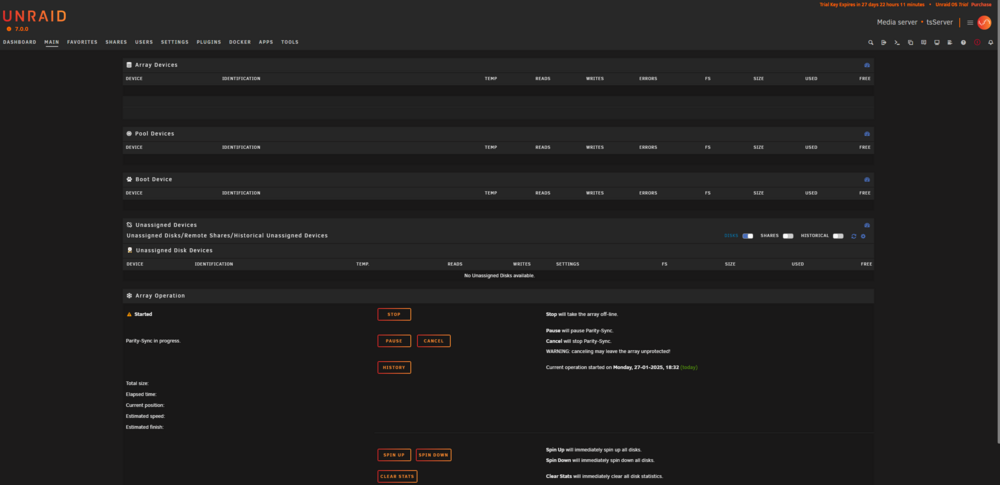The height and width of the screenshot is (485, 1000).
Task: Open the Apps menu
Action: coord(266,42)
